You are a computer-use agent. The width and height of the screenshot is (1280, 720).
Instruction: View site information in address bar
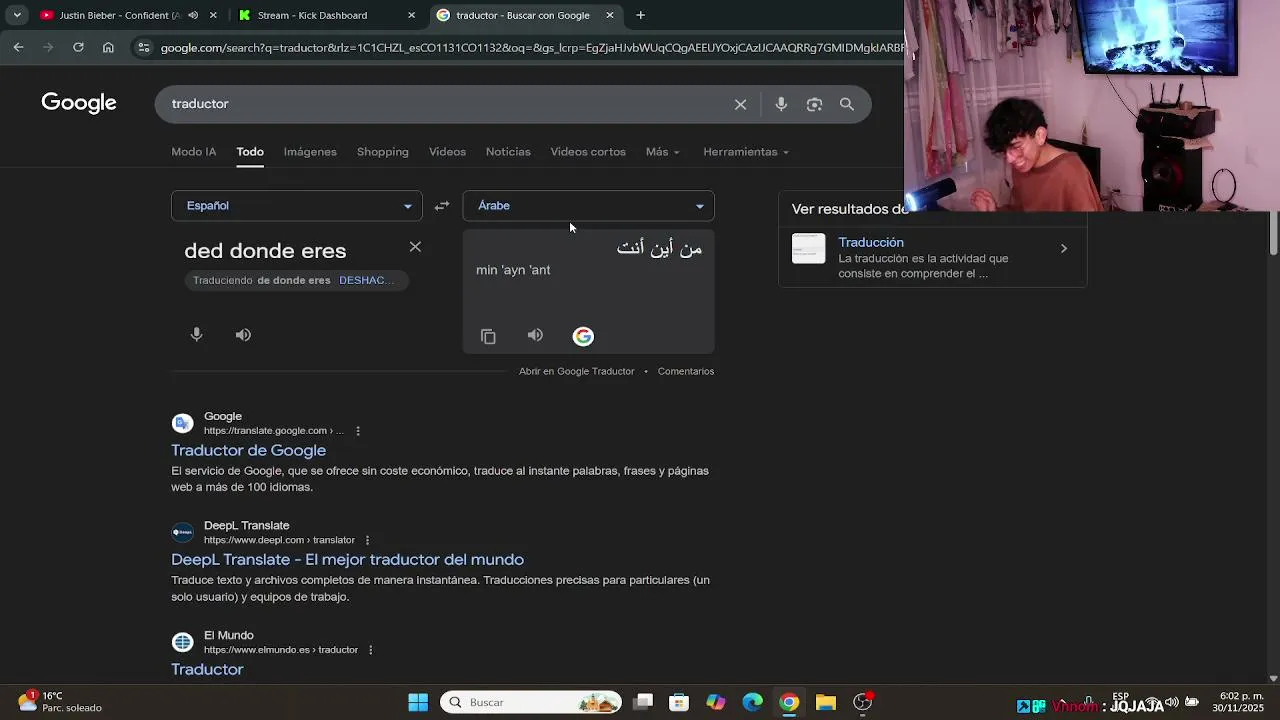(x=144, y=47)
